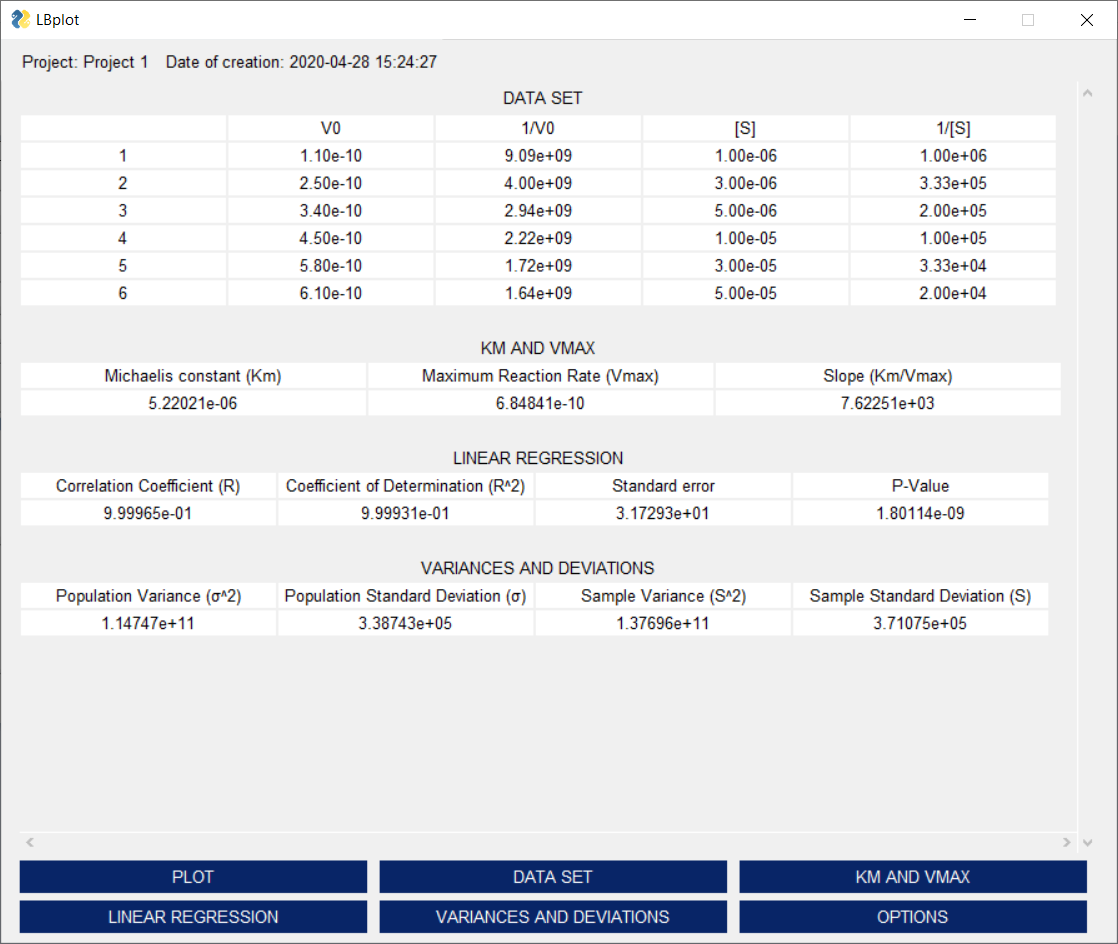
Task: Click standard error value 3.17293e+01
Action: [663, 513]
